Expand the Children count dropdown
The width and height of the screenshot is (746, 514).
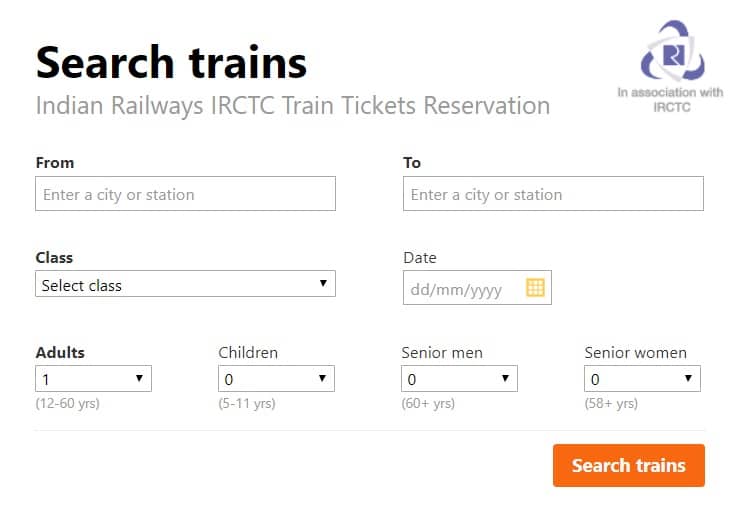[x=276, y=379]
